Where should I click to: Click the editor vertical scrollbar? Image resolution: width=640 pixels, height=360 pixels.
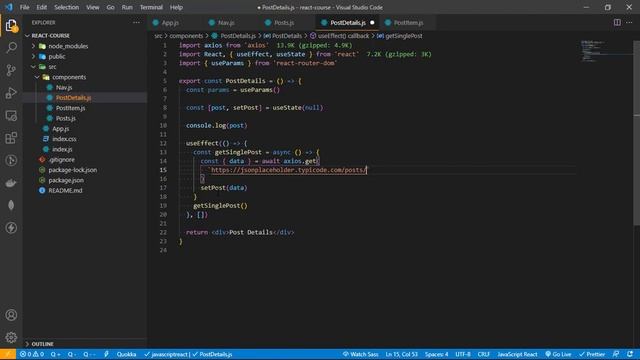[636, 133]
